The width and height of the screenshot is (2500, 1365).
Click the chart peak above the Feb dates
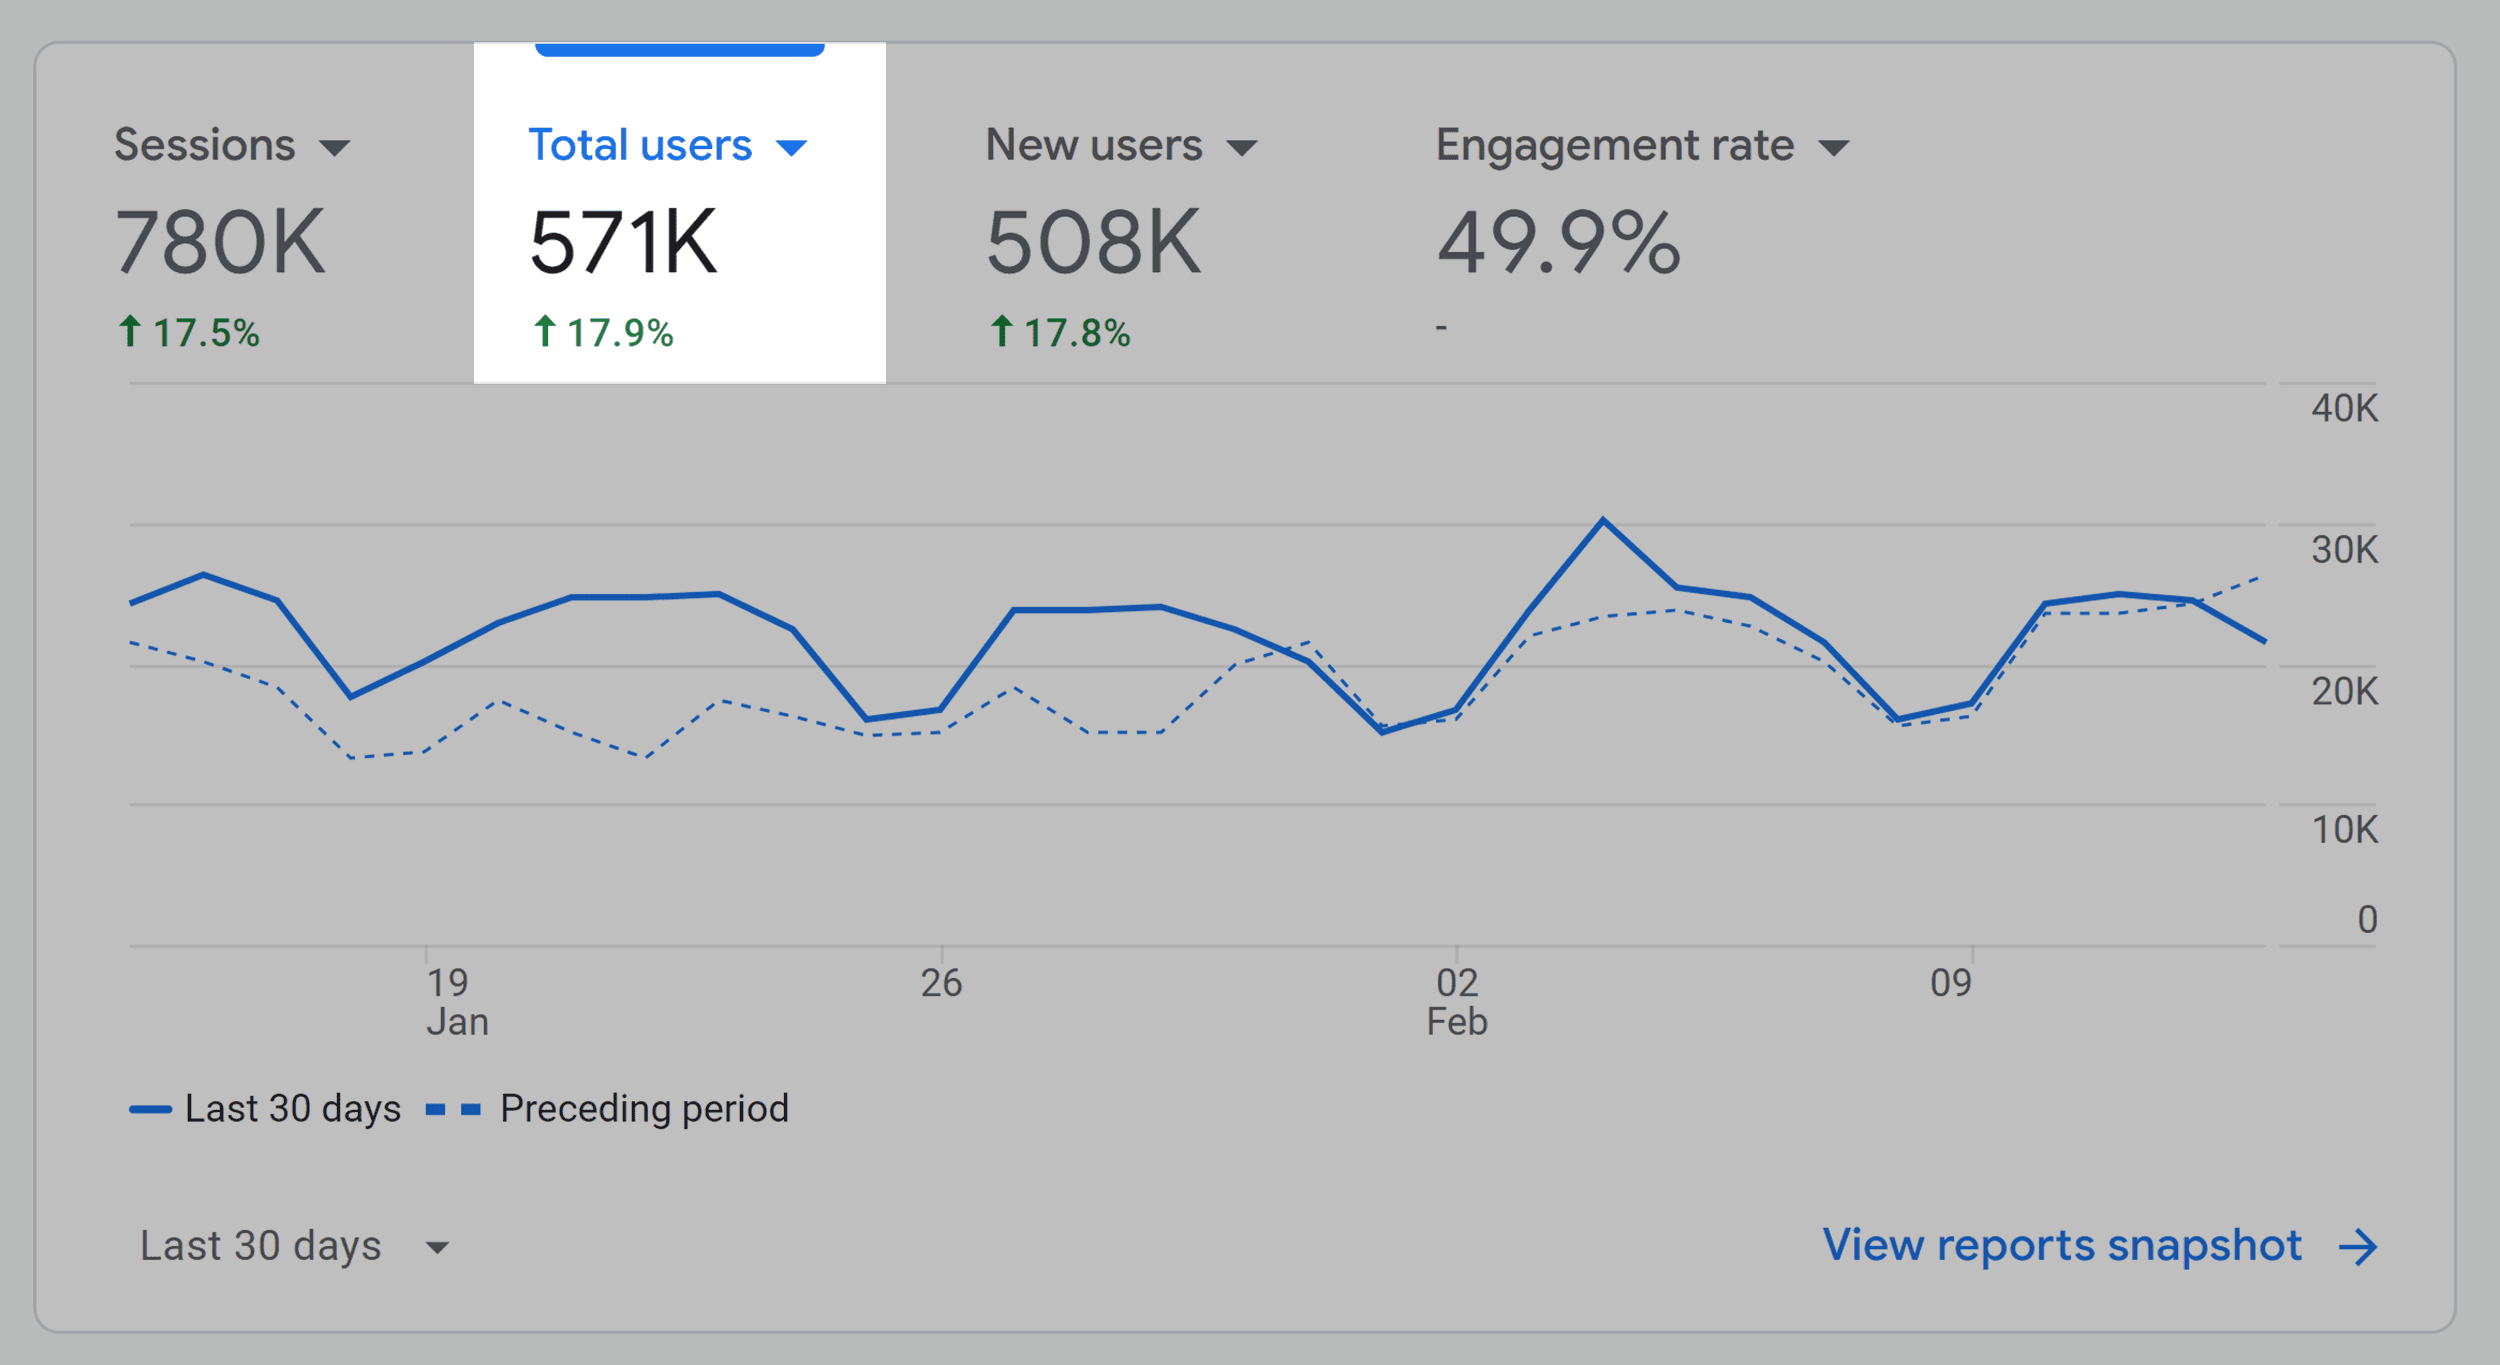[1605, 518]
